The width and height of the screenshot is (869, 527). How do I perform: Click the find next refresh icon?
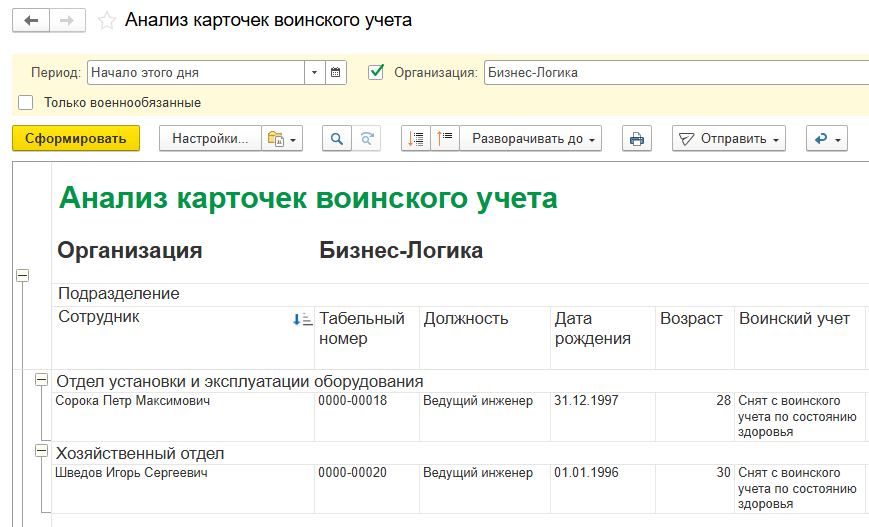(366, 139)
